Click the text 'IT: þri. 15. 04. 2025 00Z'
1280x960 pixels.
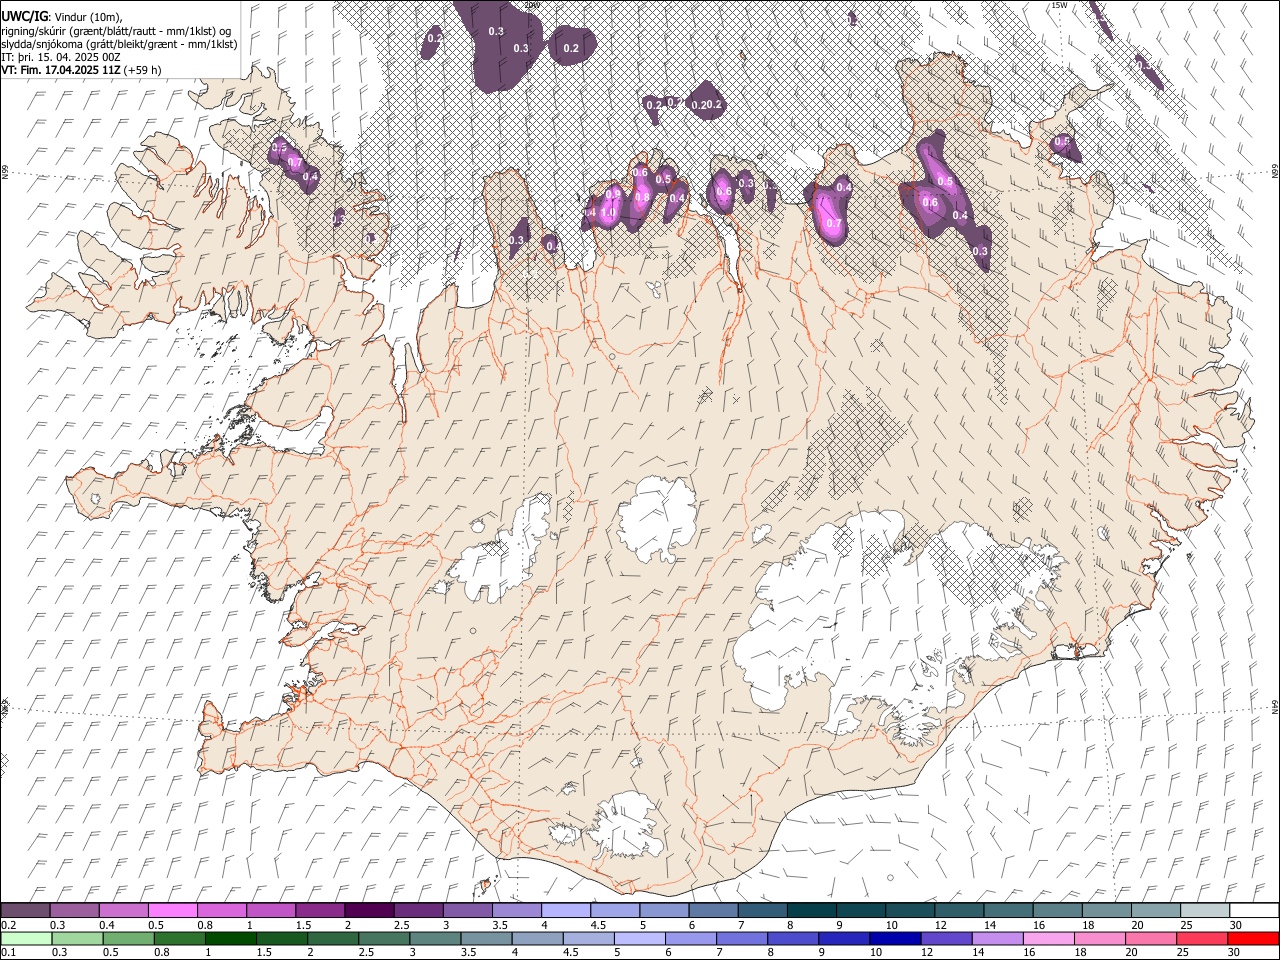[61, 57]
